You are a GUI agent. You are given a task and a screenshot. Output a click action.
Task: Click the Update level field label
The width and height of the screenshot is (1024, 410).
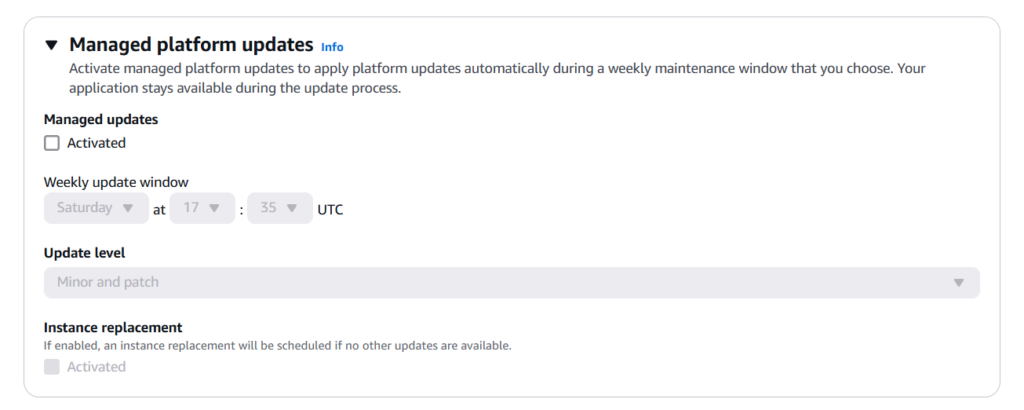pos(84,253)
